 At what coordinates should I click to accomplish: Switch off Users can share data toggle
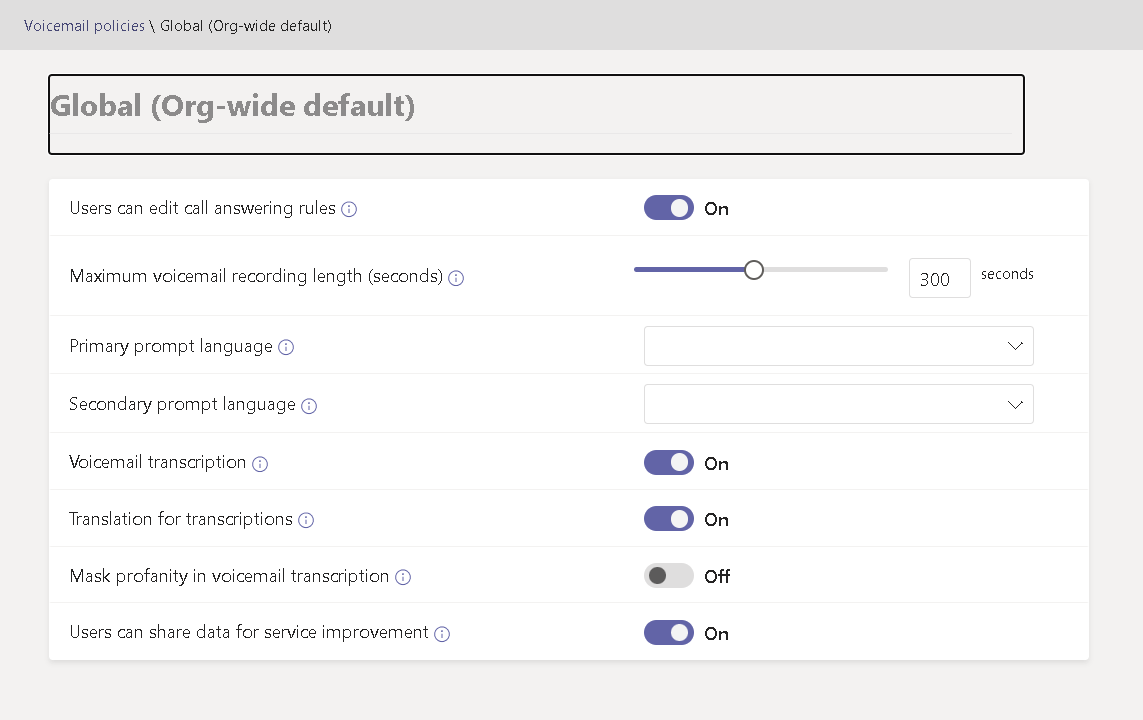[669, 633]
